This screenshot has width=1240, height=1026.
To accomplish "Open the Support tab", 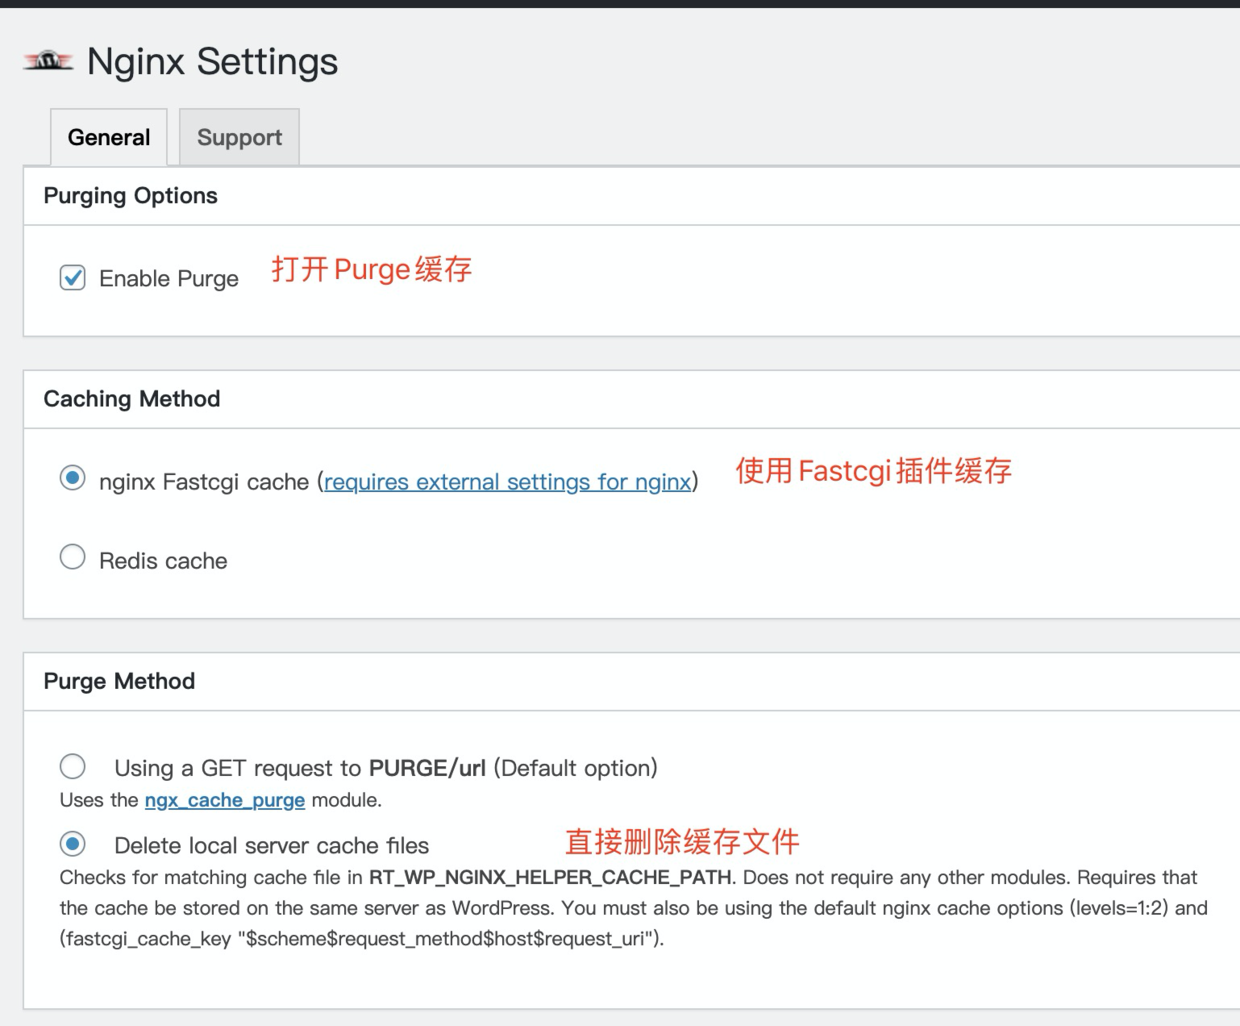I will [x=239, y=137].
